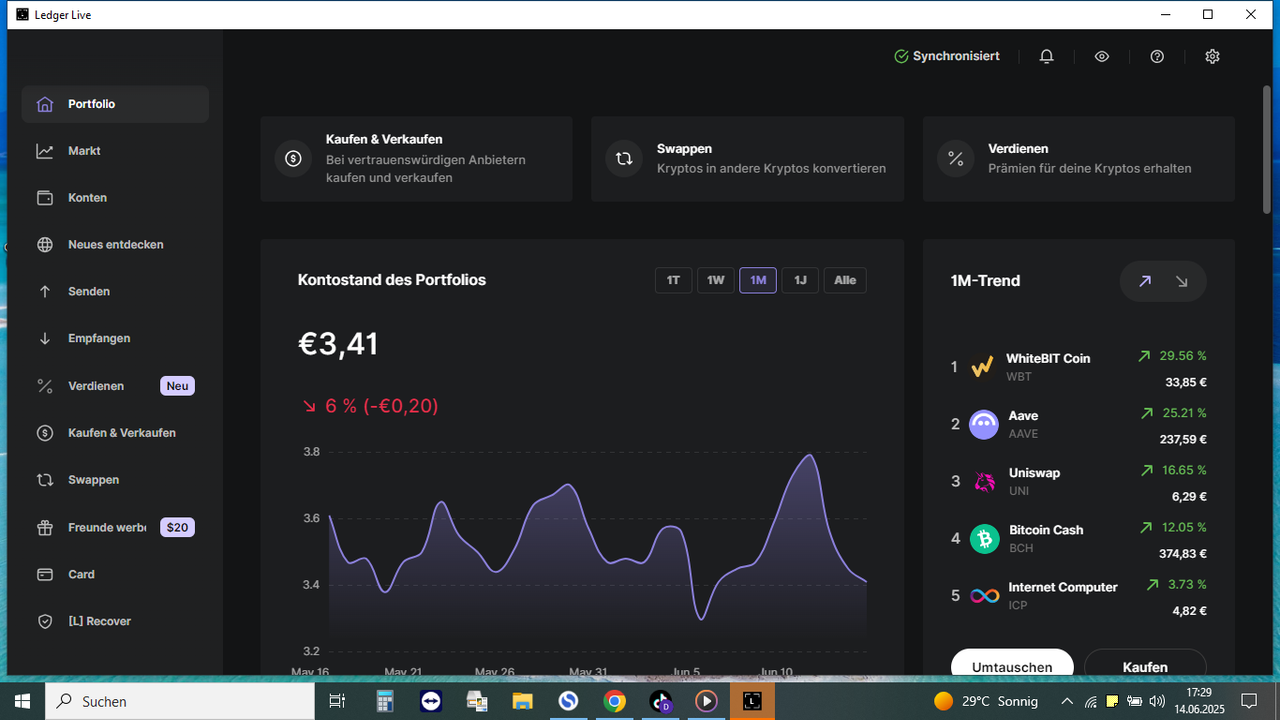Open Swappen sidebar entry
Image resolution: width=1280 pixels, height=720 pixels.
click(115, 480)
